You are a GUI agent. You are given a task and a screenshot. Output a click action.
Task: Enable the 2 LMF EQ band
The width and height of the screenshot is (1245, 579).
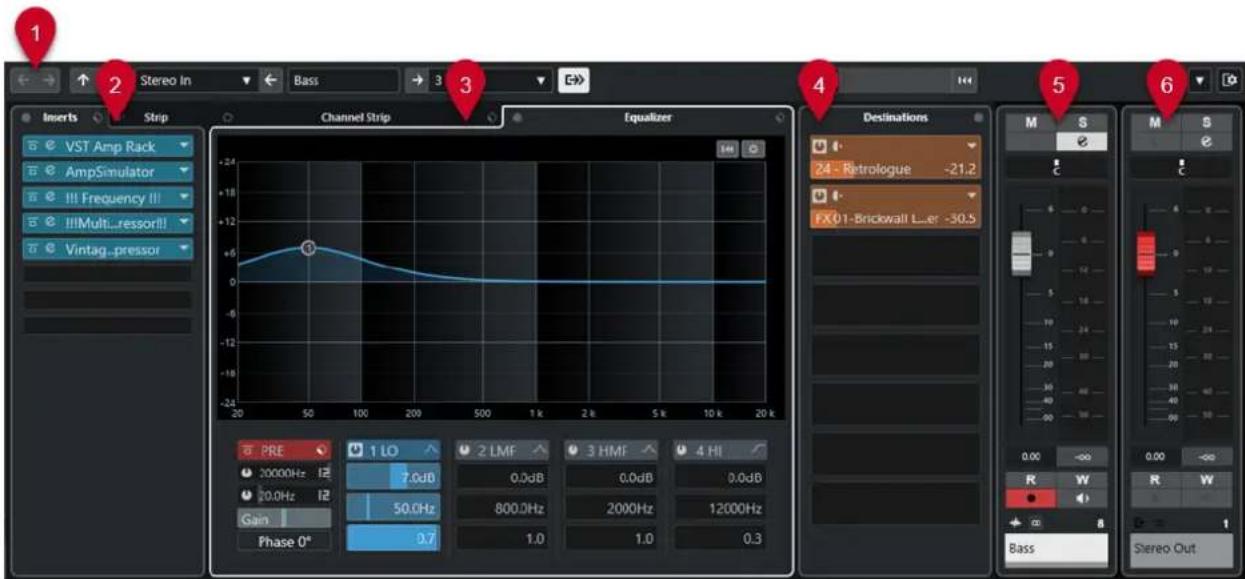pos(465,450)
